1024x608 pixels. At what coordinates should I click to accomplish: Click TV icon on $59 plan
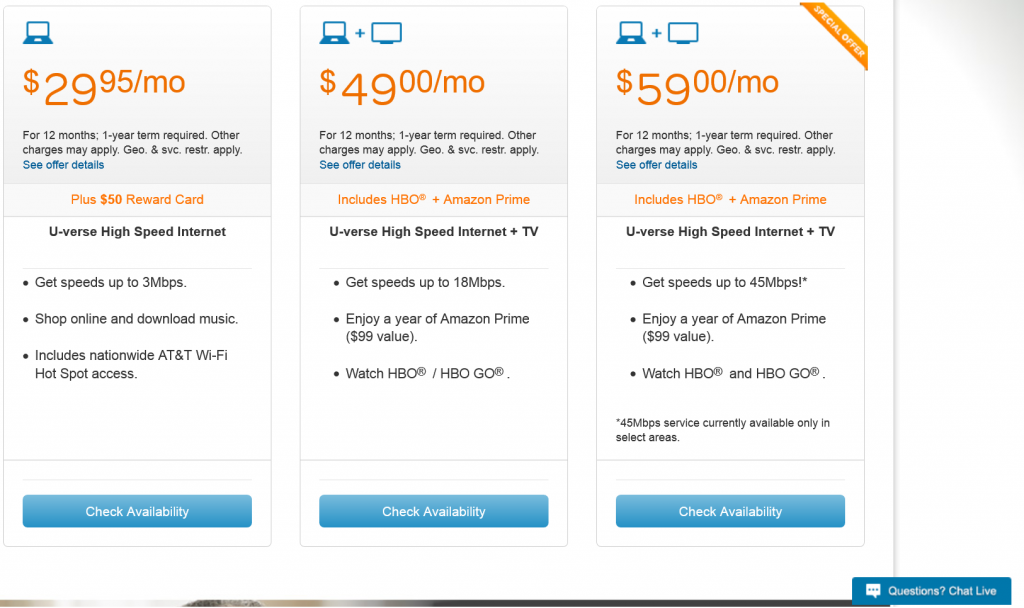[683, 33]
